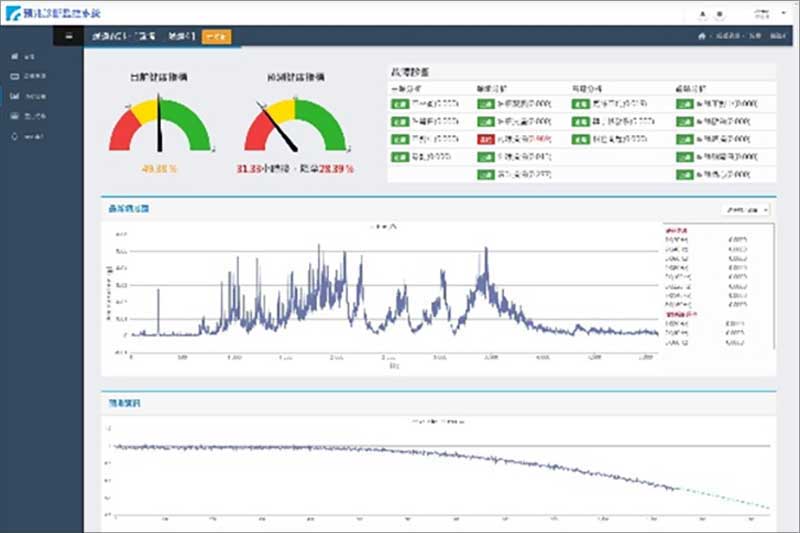Click the second round icon beside the user name
This screenshot has height=533, width=800.
[719, 14]
